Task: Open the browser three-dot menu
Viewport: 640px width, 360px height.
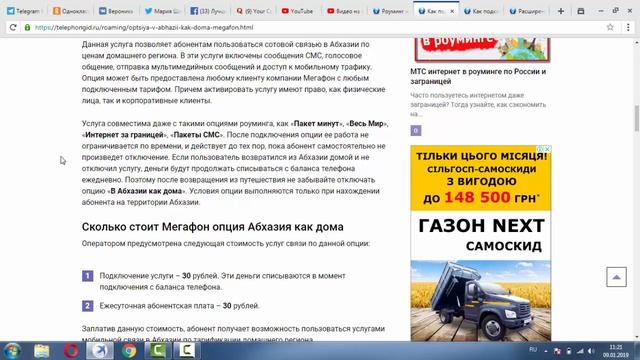Action: coord(628,27)
